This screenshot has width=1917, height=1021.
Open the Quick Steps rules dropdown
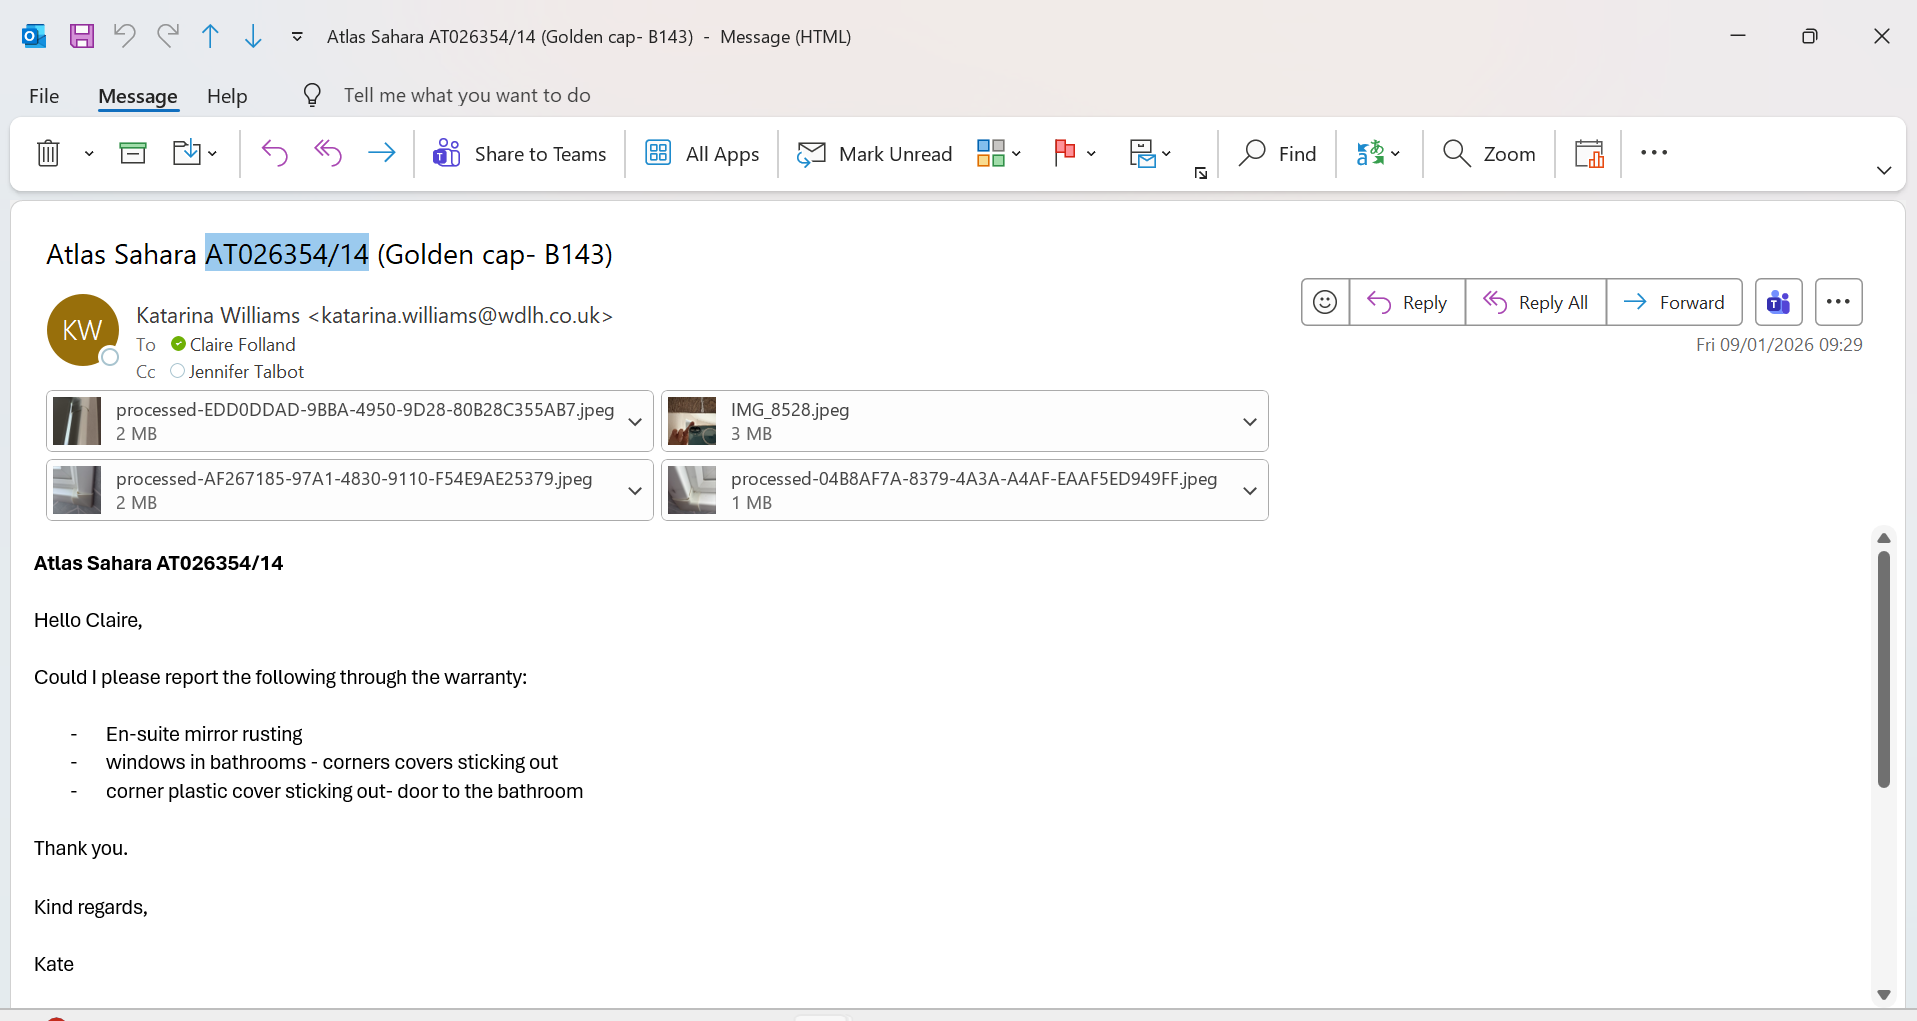coord(1150,153)
